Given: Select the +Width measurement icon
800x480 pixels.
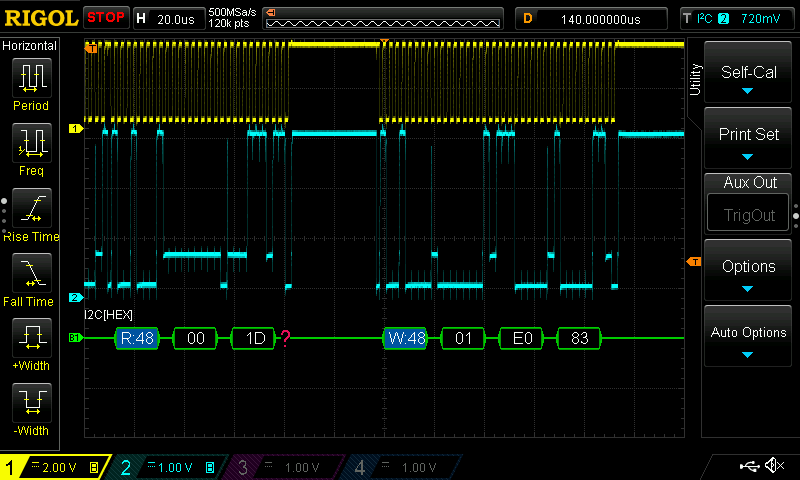Looking at the screenshot, I should (30, 340).
